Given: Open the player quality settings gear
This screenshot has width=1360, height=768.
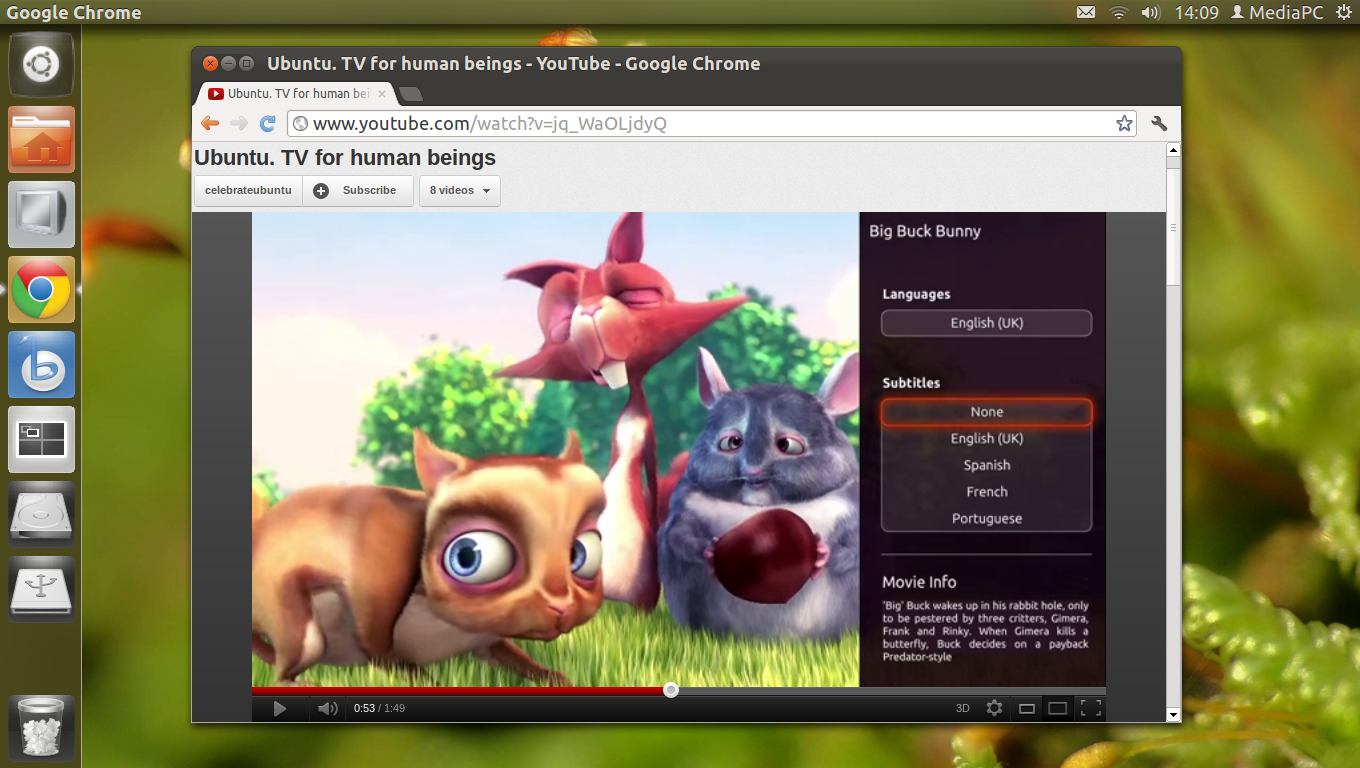Looking at the screenshot, I should 994,708.
